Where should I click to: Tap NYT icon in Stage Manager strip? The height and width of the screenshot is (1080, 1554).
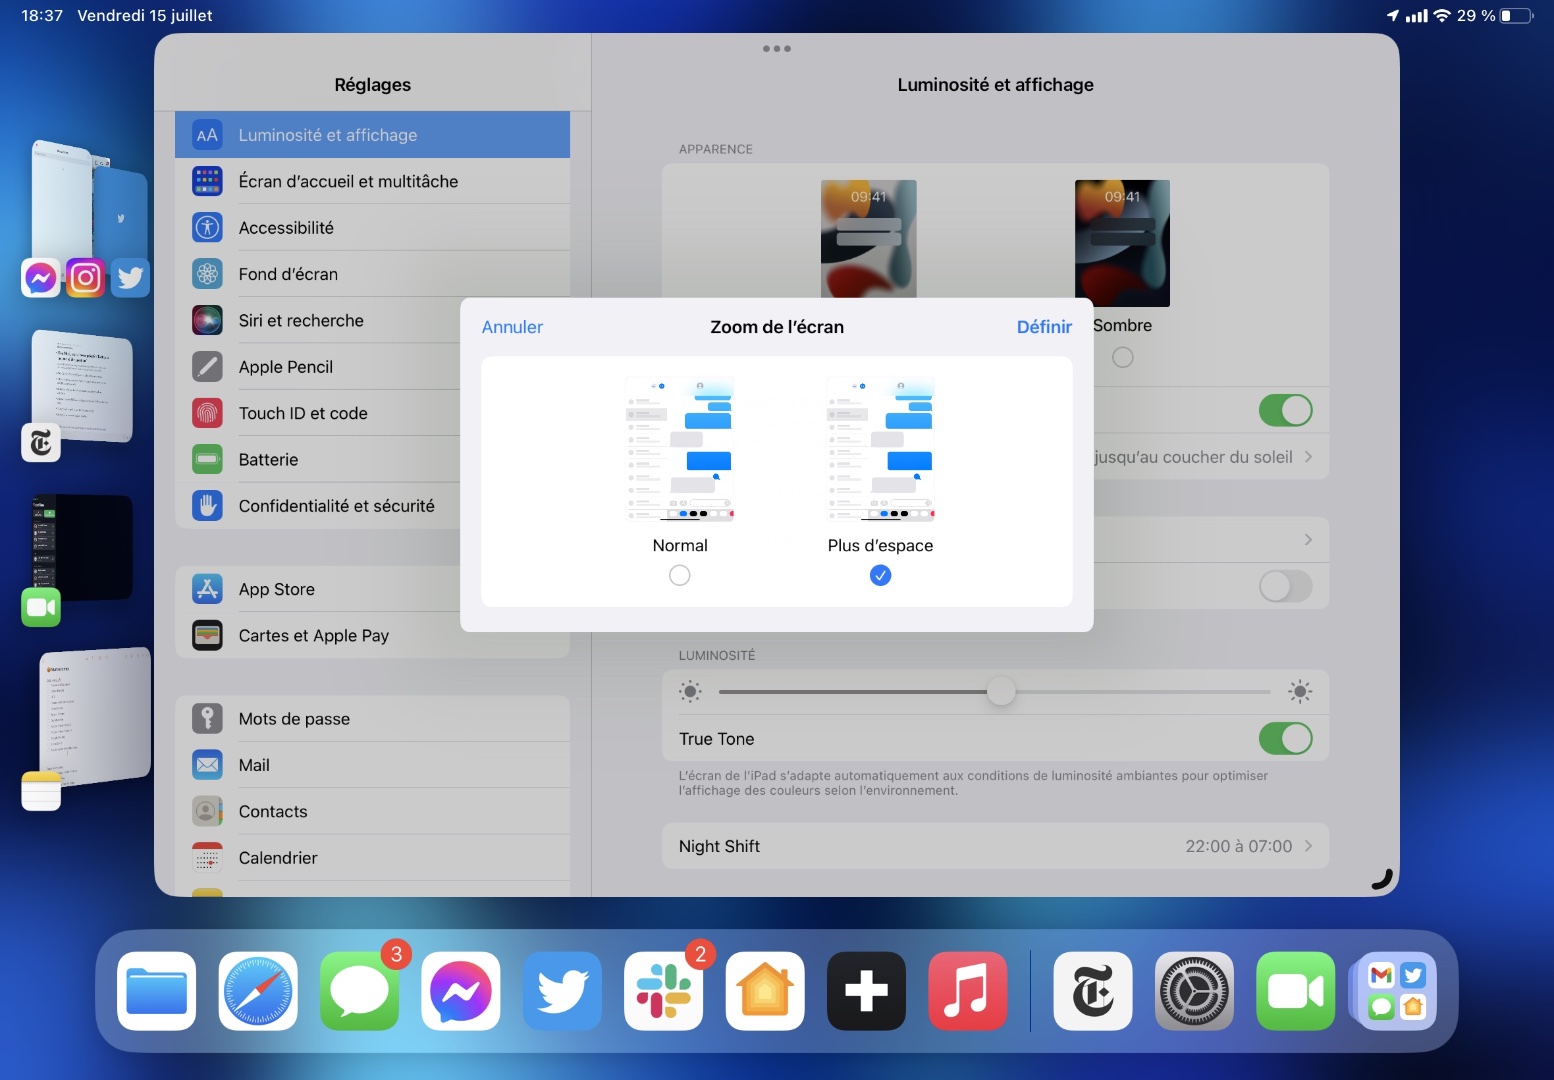pyautogui.click(x=41, y=442)
